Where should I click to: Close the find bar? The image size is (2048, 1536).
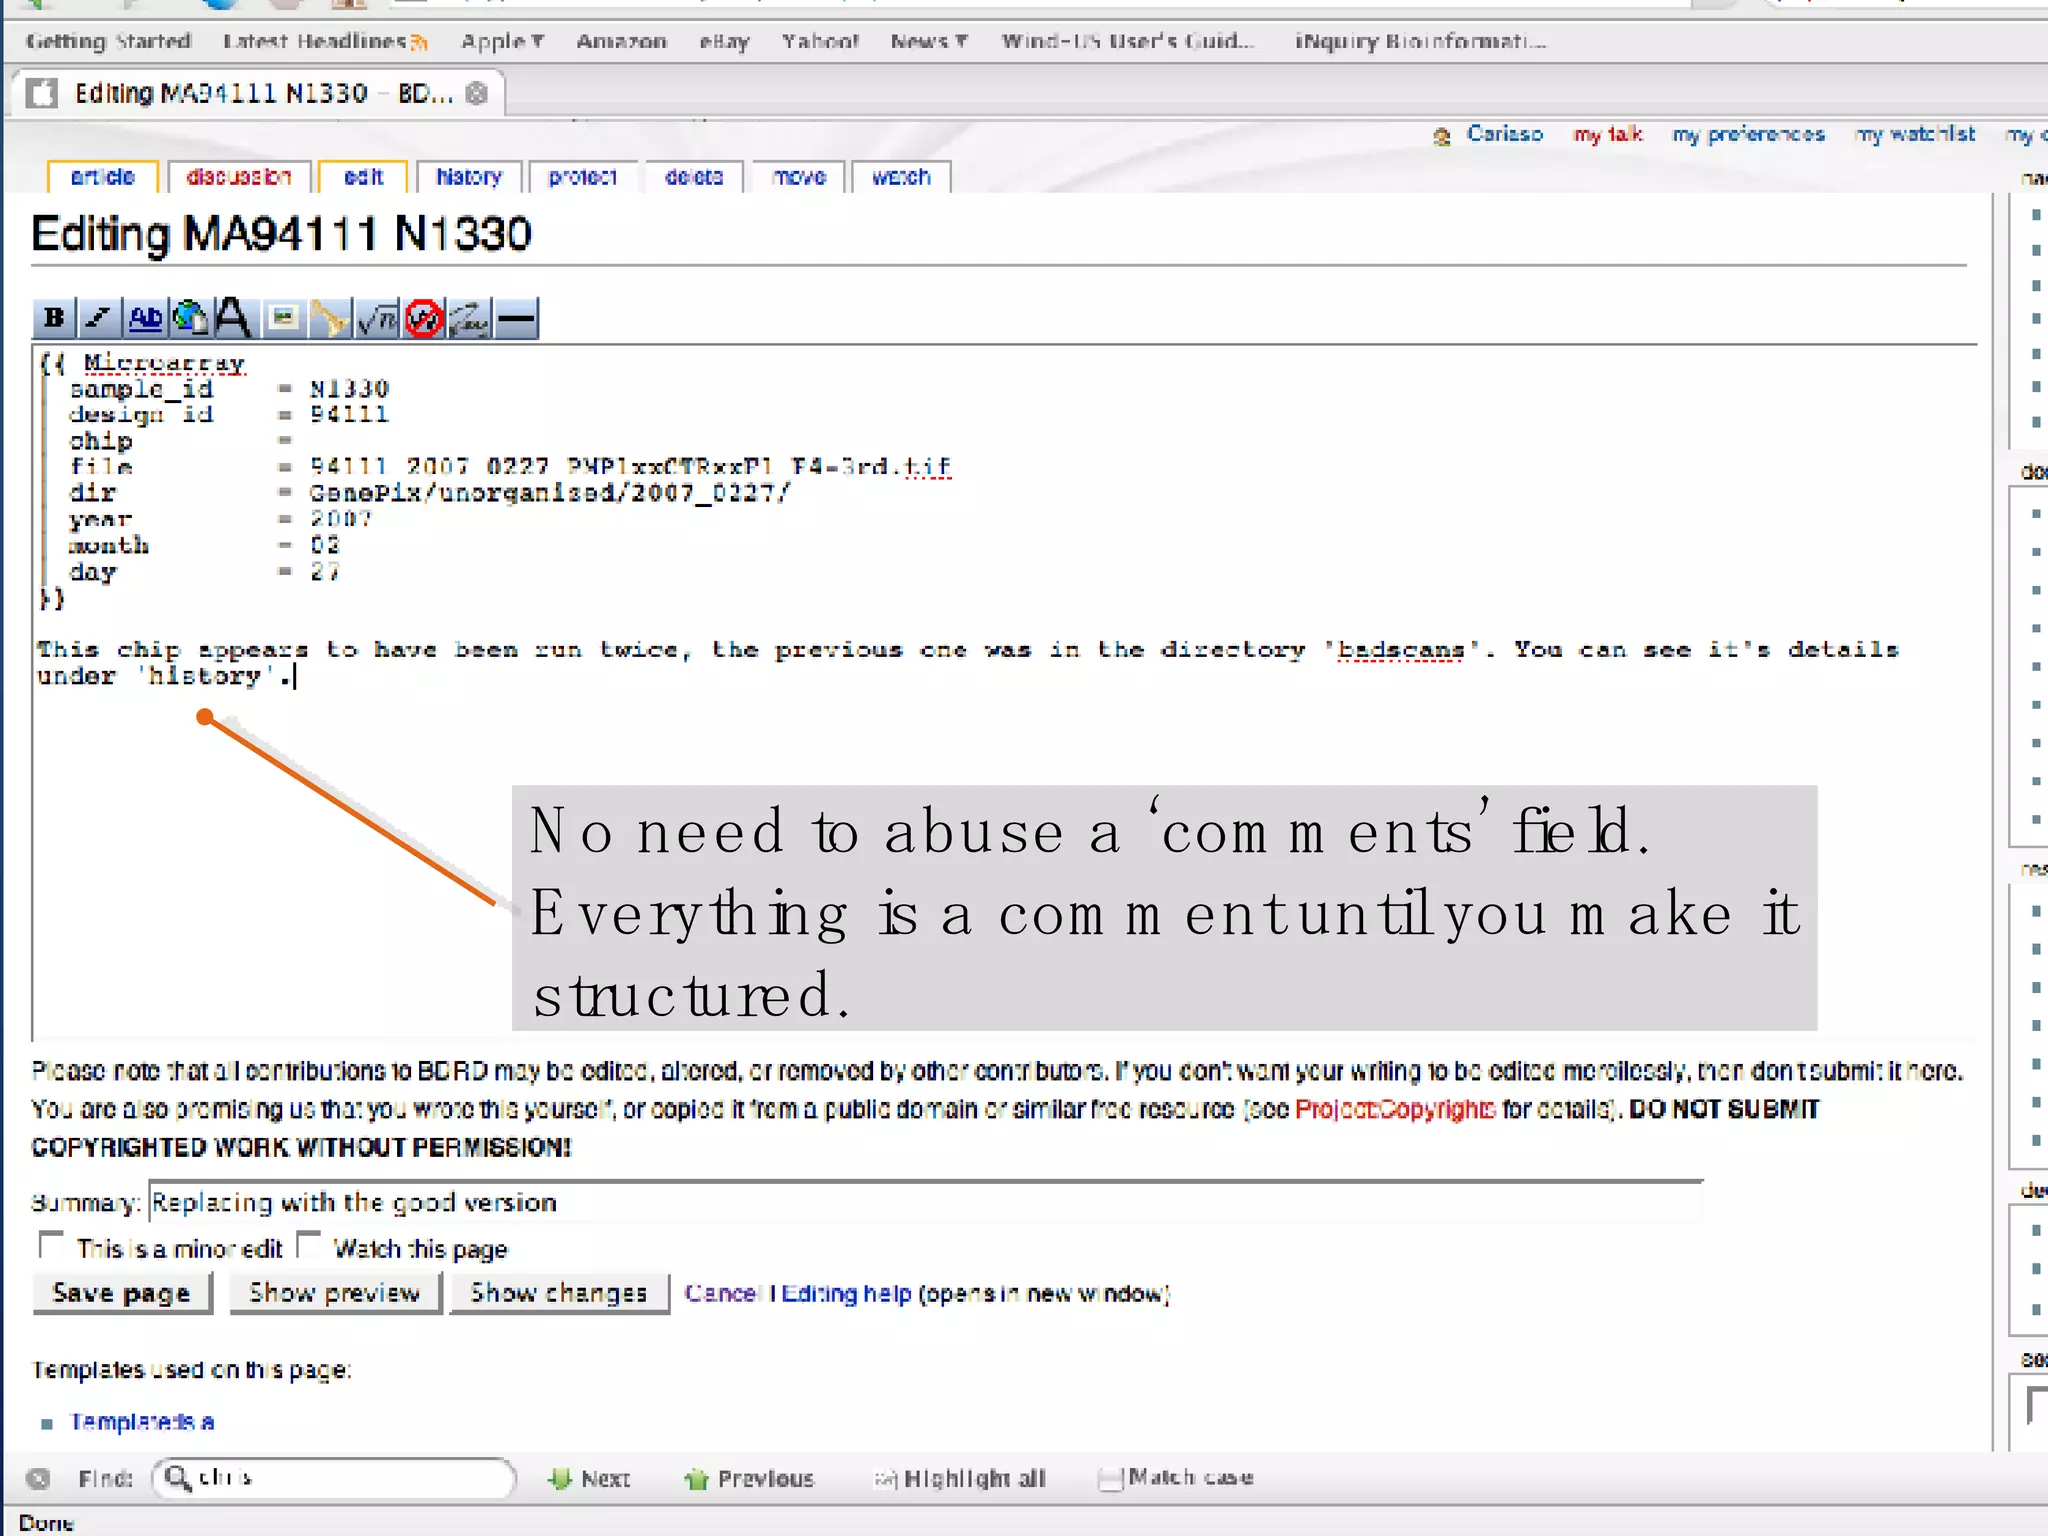38,1478
